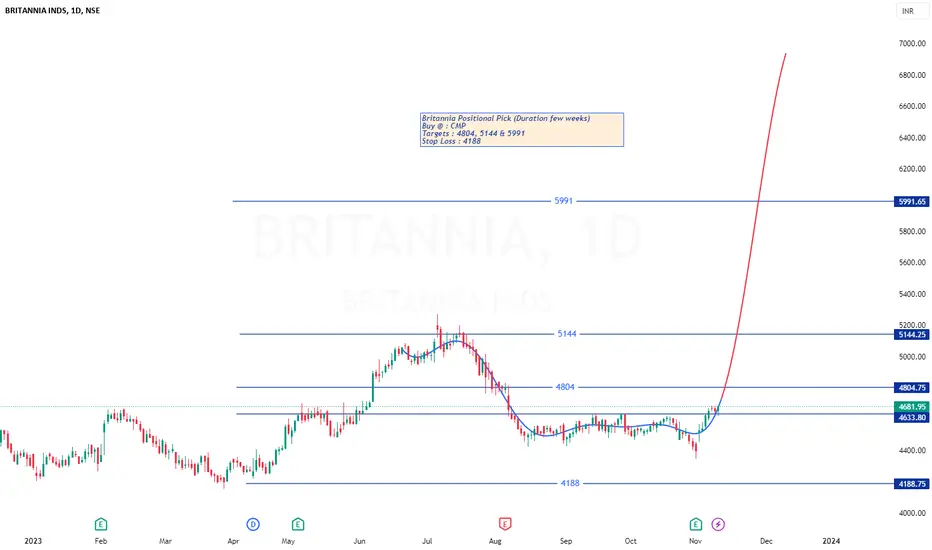Click the 7000.00 price scale label
932x550 pixels.
[912, 43]
